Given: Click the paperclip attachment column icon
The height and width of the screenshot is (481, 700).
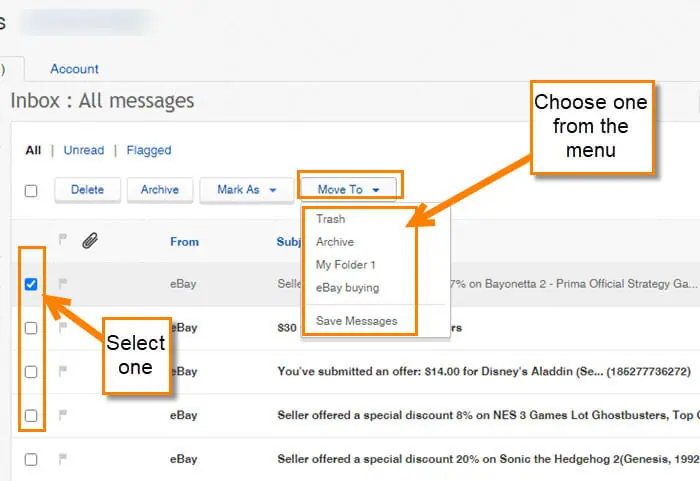Looking at the screenshot, I should pyautogui.click(x=90, y=240).
